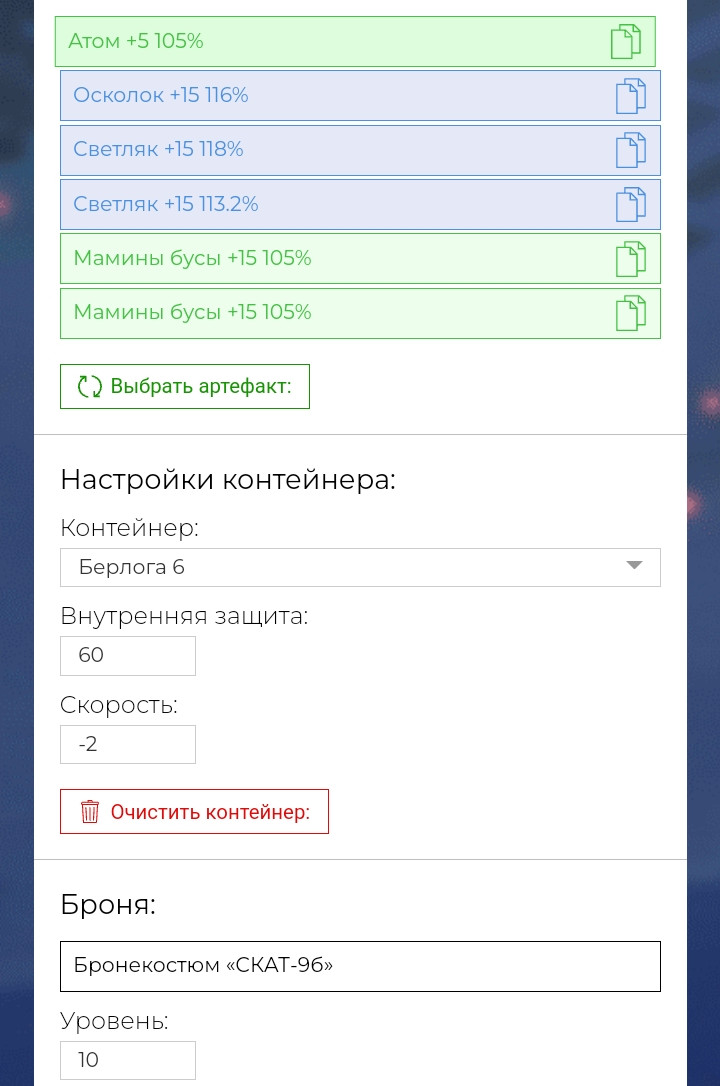720x1086 pixels.
Task: Focus the Внутренняя защита input field
Action: tap(128, 656)
